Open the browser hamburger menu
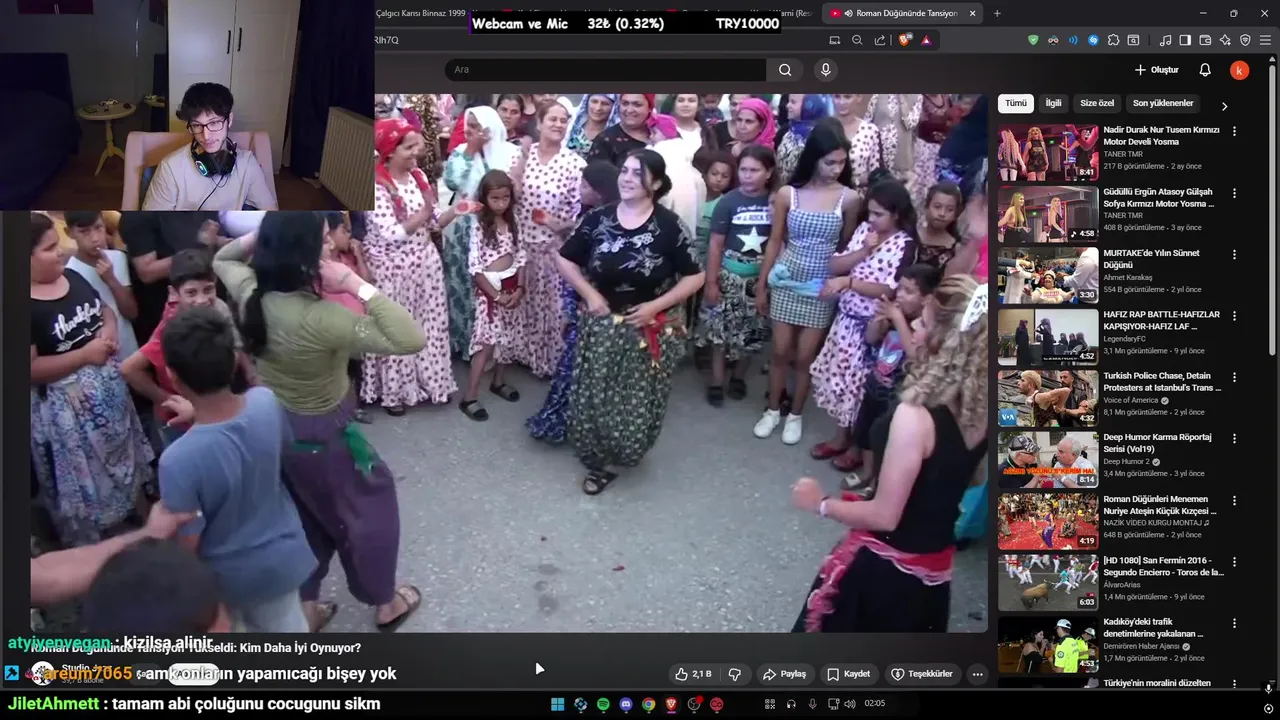1280x720 pixels. tap(1266, 40)
